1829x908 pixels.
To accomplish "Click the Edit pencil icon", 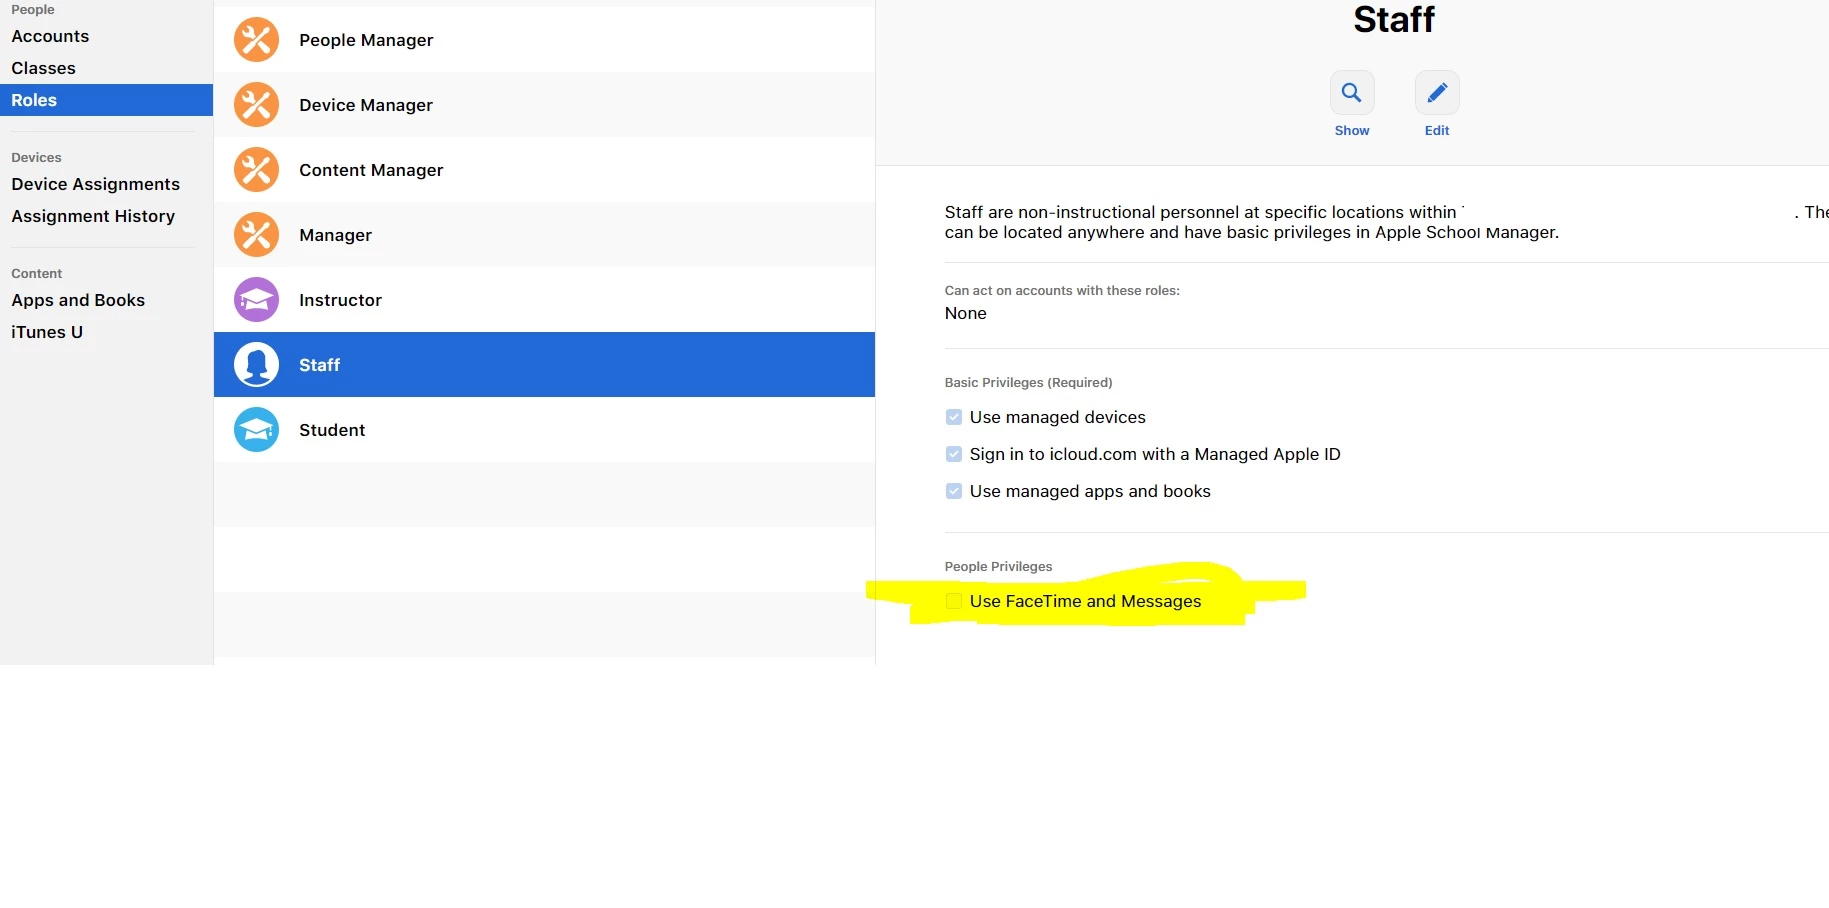I will click(x=1437, y=93).
